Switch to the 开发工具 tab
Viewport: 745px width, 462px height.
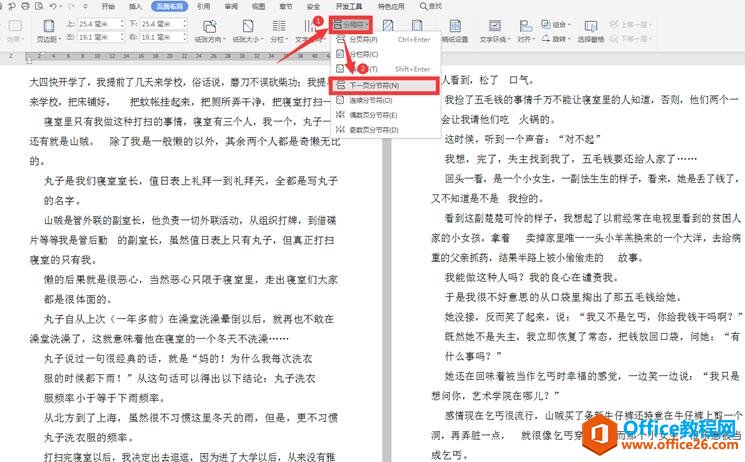point(349,6)
